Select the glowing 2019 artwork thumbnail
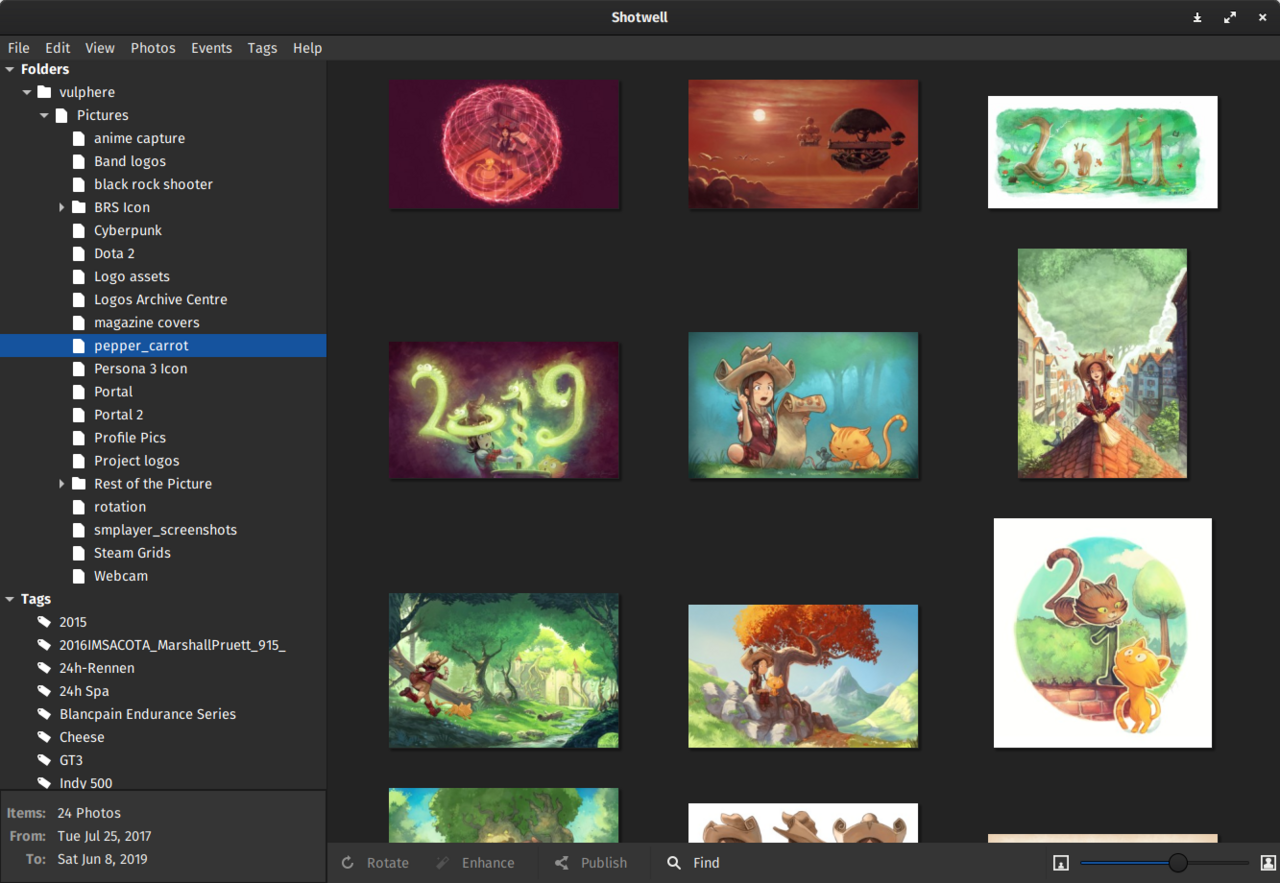The height and width of the screenshot is (883, 1280). (x=504, y=410)
